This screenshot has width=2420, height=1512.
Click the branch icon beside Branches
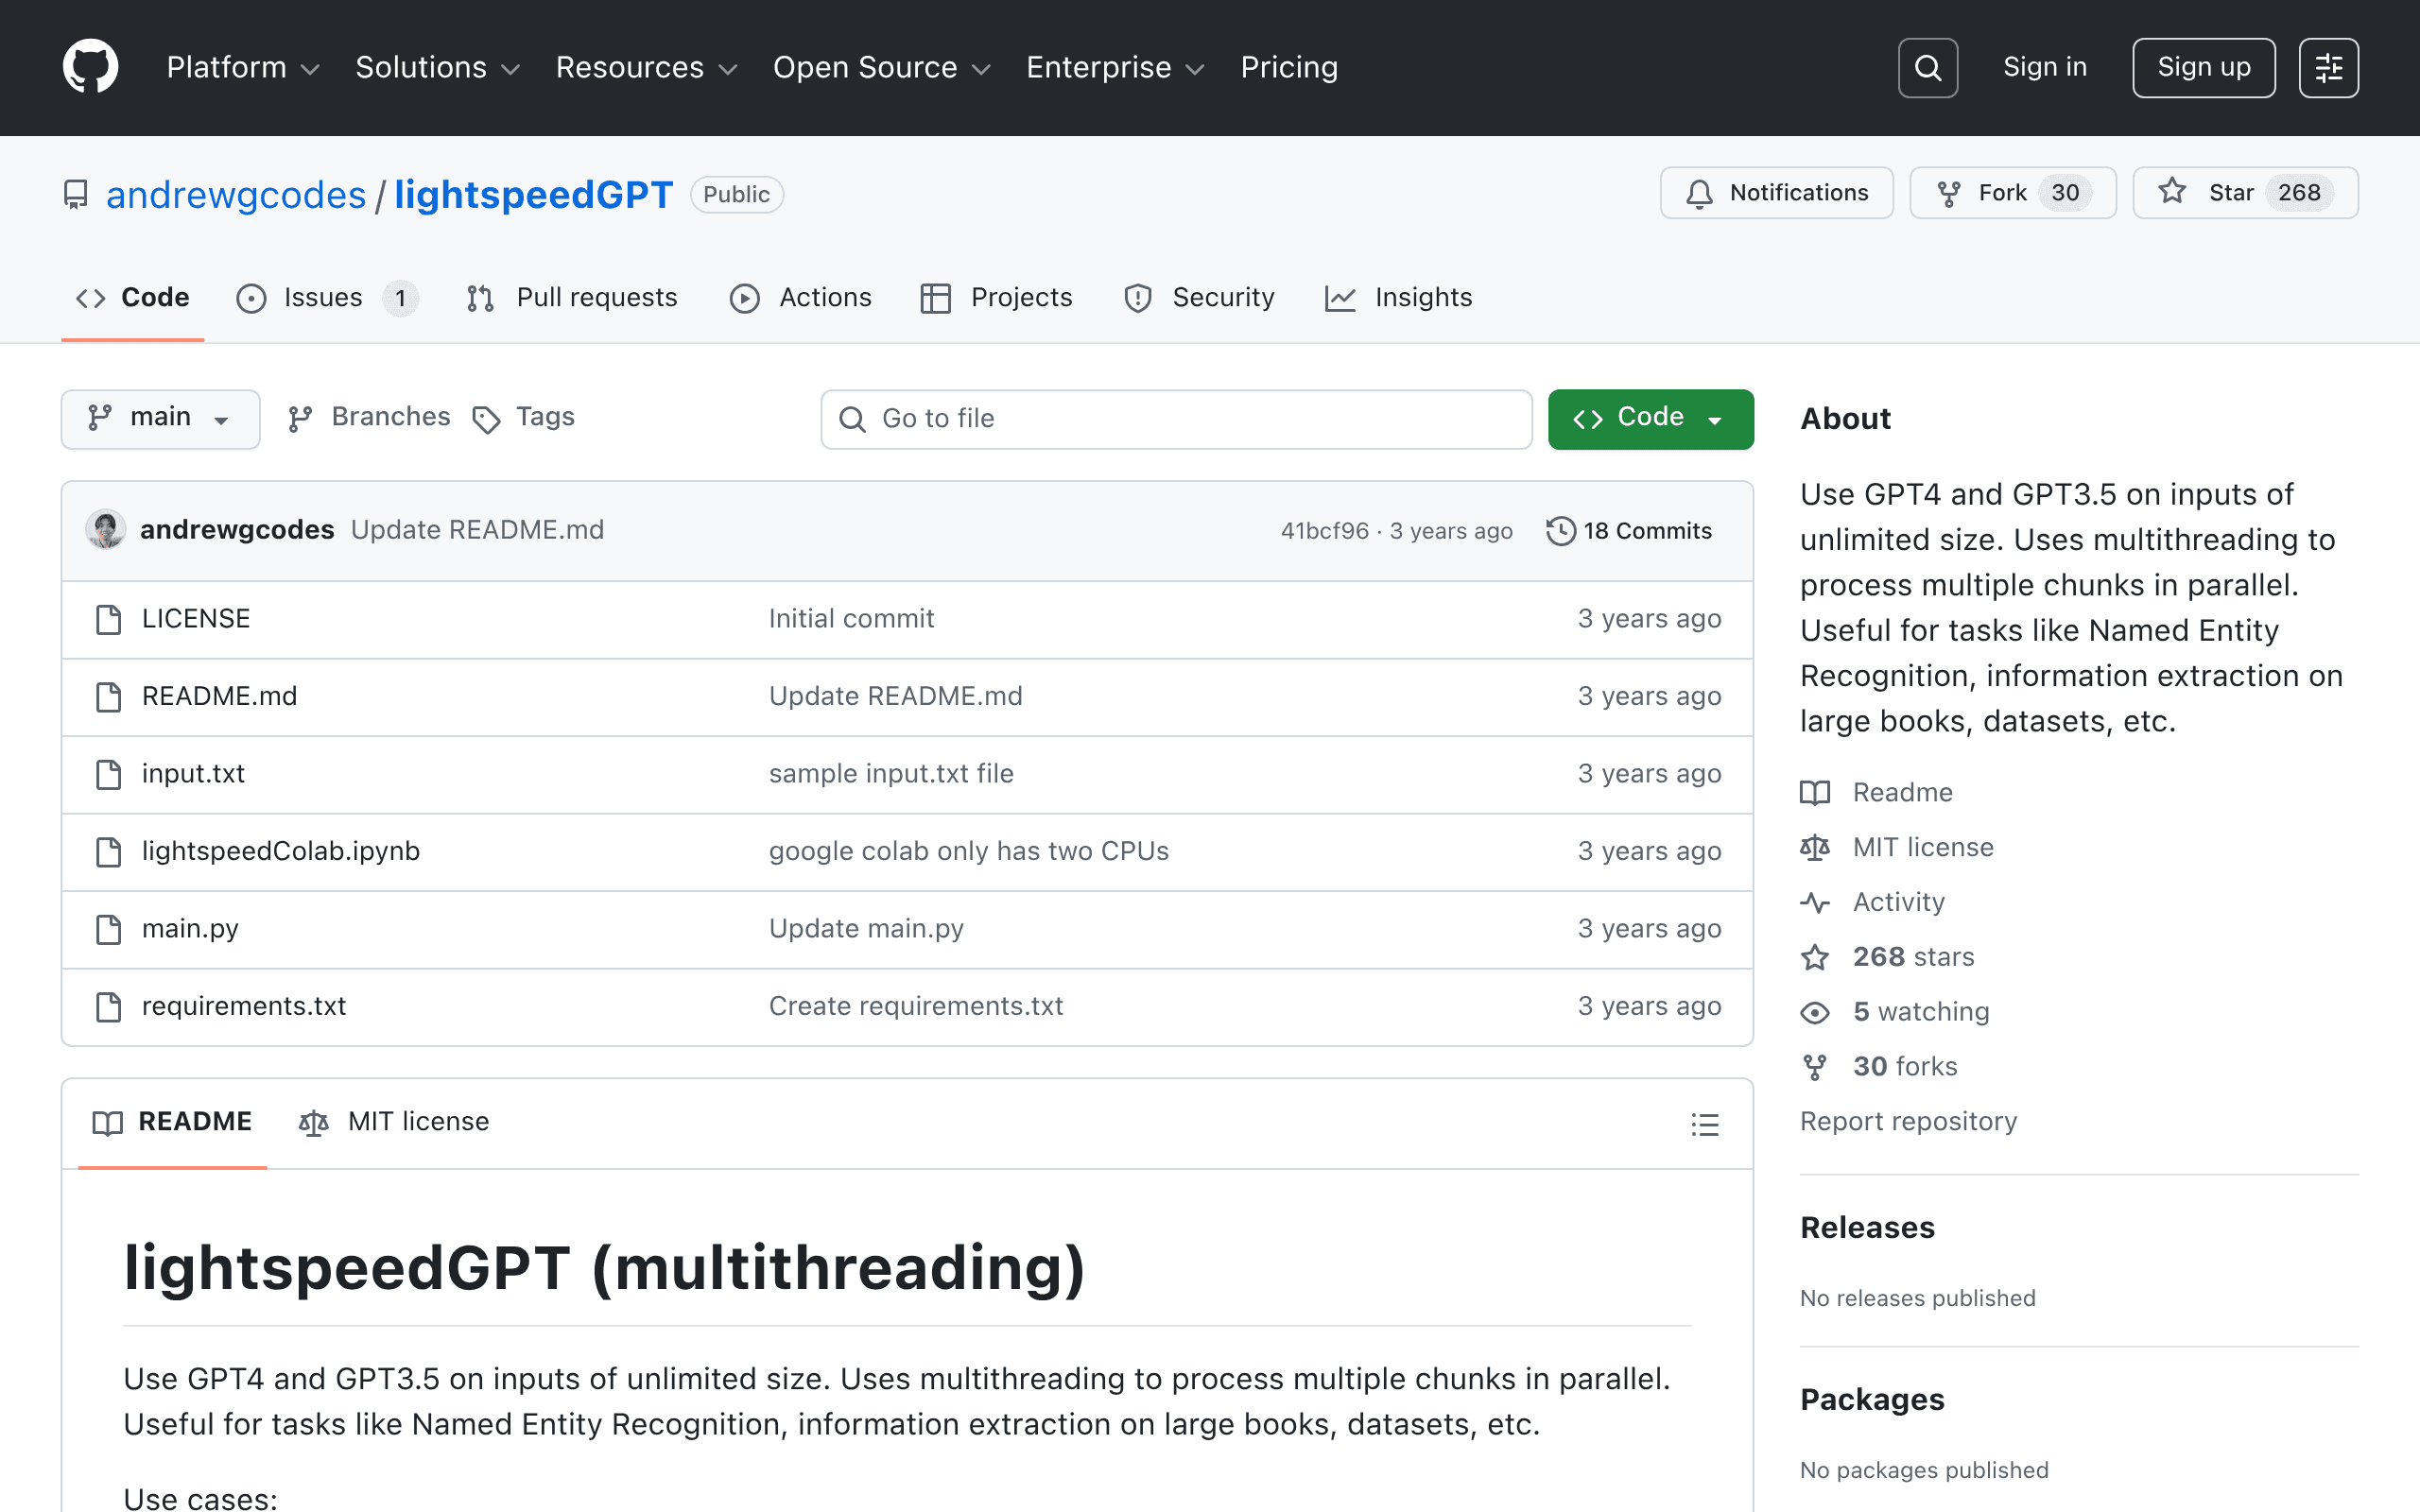click(300, 419)
